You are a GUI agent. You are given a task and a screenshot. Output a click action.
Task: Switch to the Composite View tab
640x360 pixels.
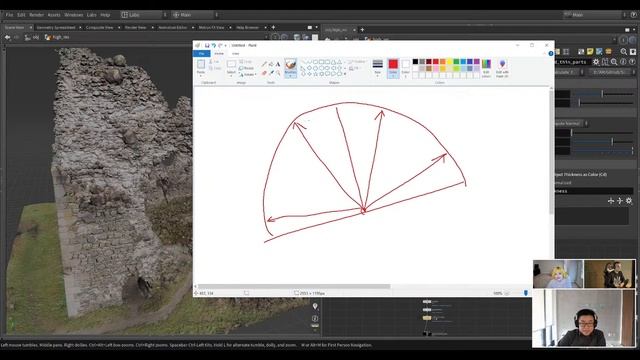pyautogui.click(x=99, y=27)
